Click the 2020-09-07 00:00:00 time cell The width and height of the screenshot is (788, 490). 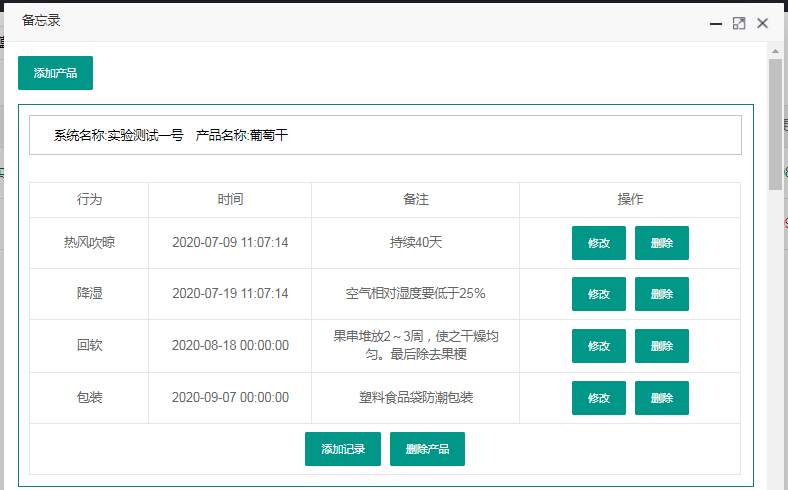pos(230,397)
